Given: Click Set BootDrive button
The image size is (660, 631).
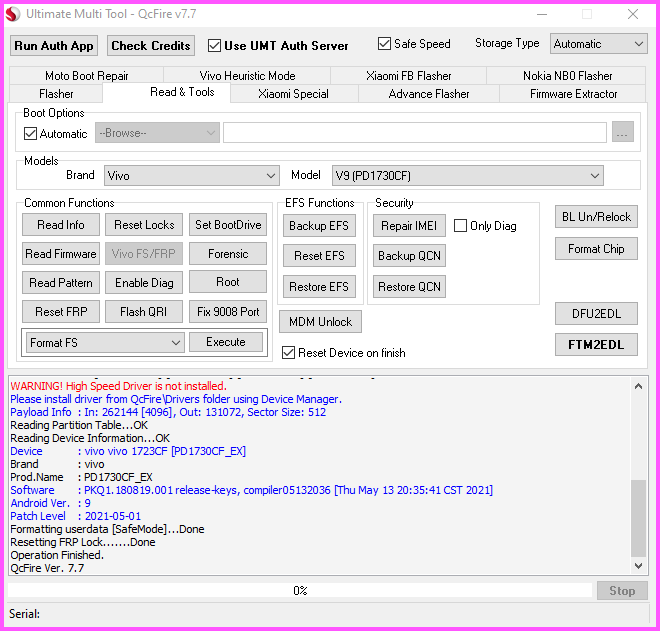Looking at the screenshot, I should (228, 225).
